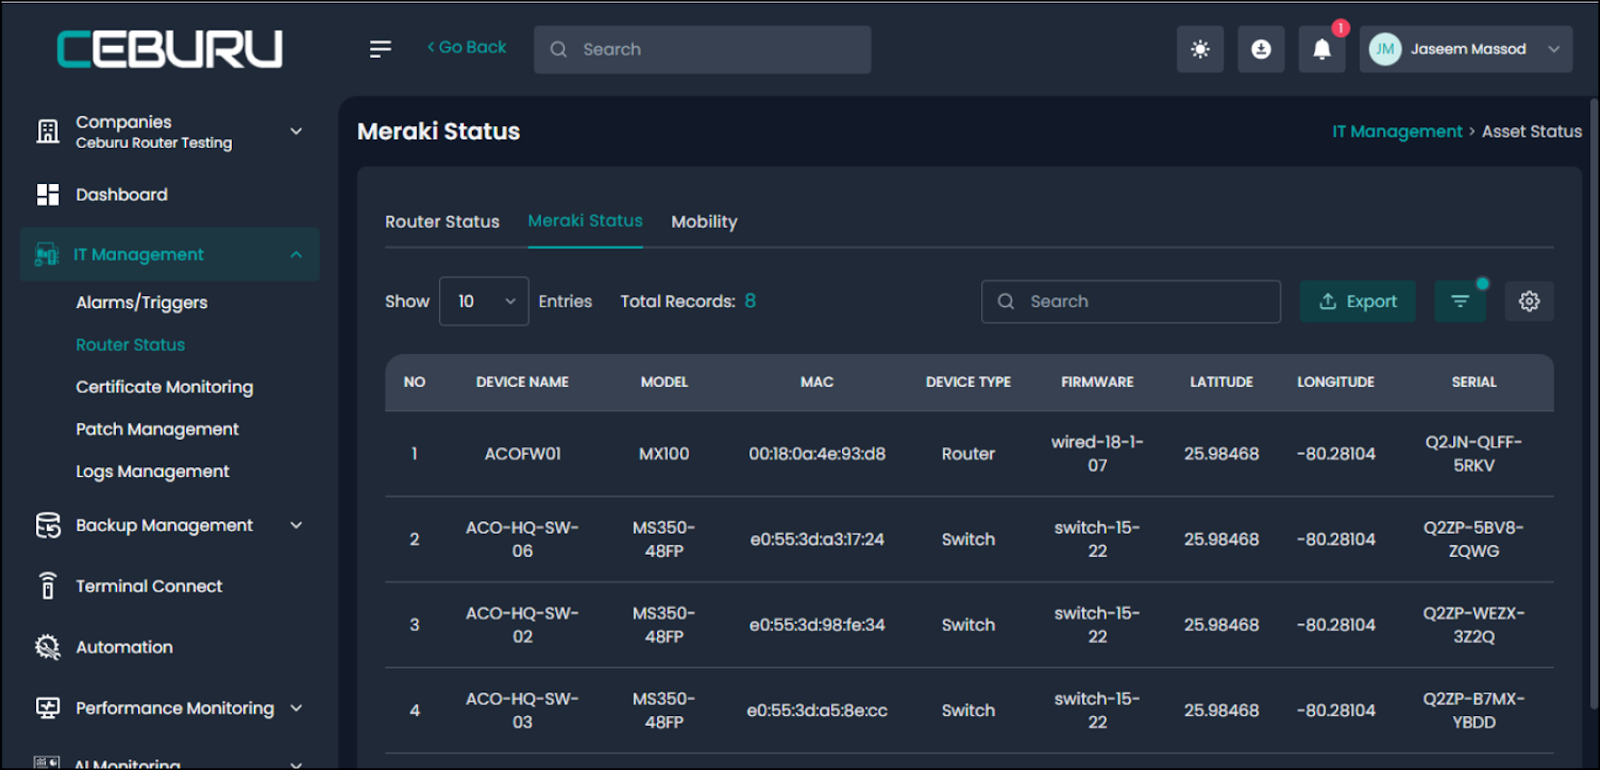Click the JM user avatar
The height and width of the screenshot is (770, 1600).
1385,49
